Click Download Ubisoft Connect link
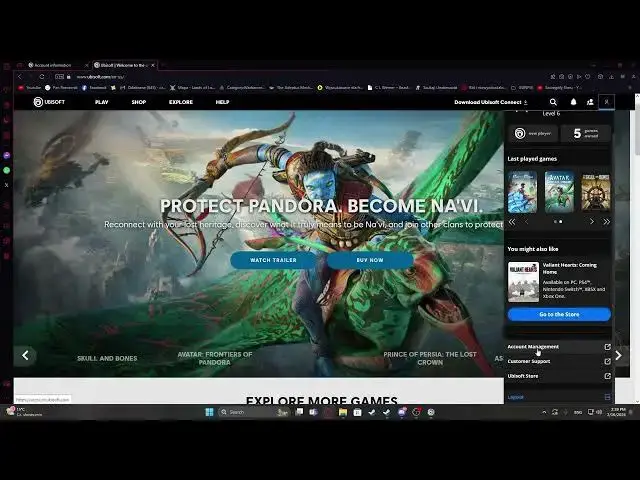This screenshot has height=480, width=640. click(x=491, y=102)
